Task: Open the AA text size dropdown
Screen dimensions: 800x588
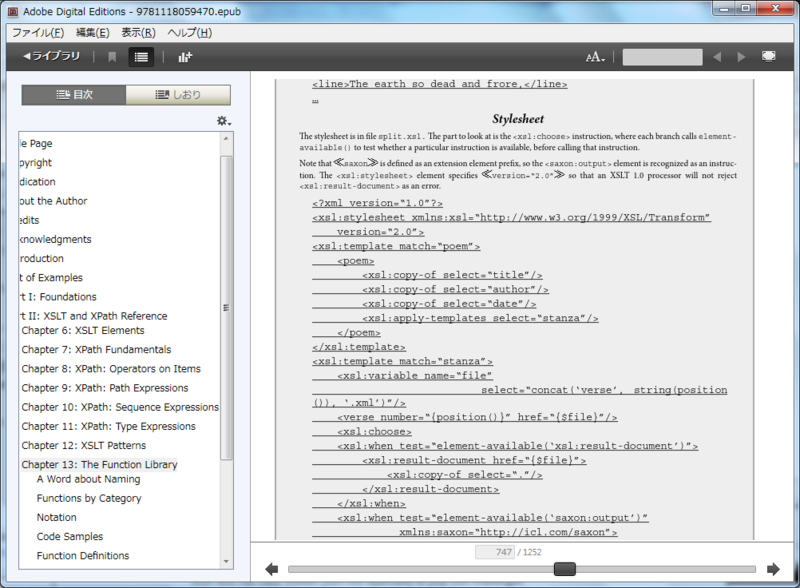Action: tap(593, 57)
